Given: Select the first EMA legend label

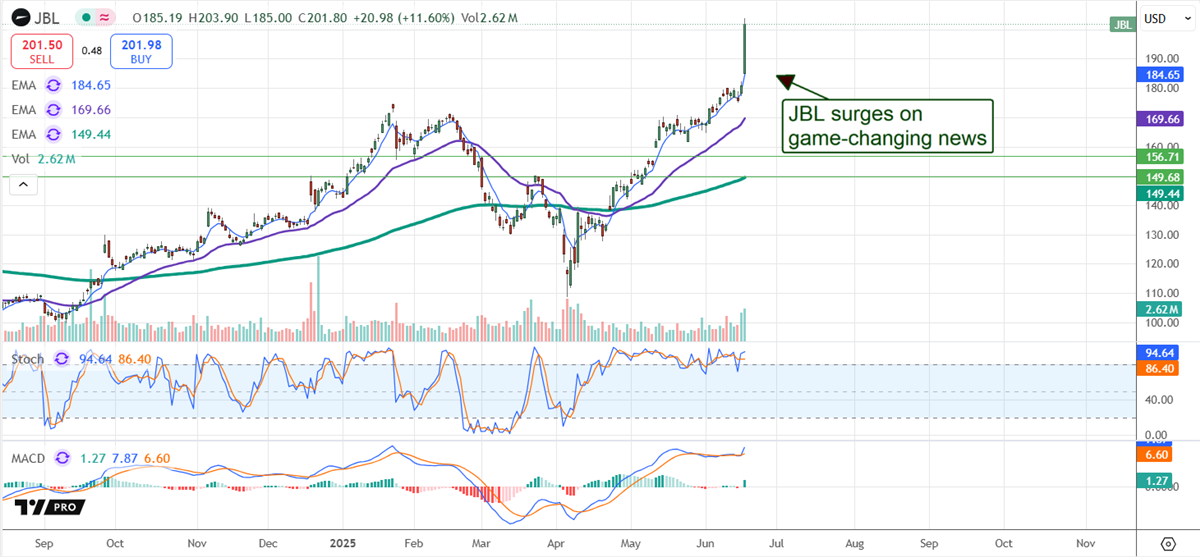Looking at the screenshot, I should tap(26, 86).
